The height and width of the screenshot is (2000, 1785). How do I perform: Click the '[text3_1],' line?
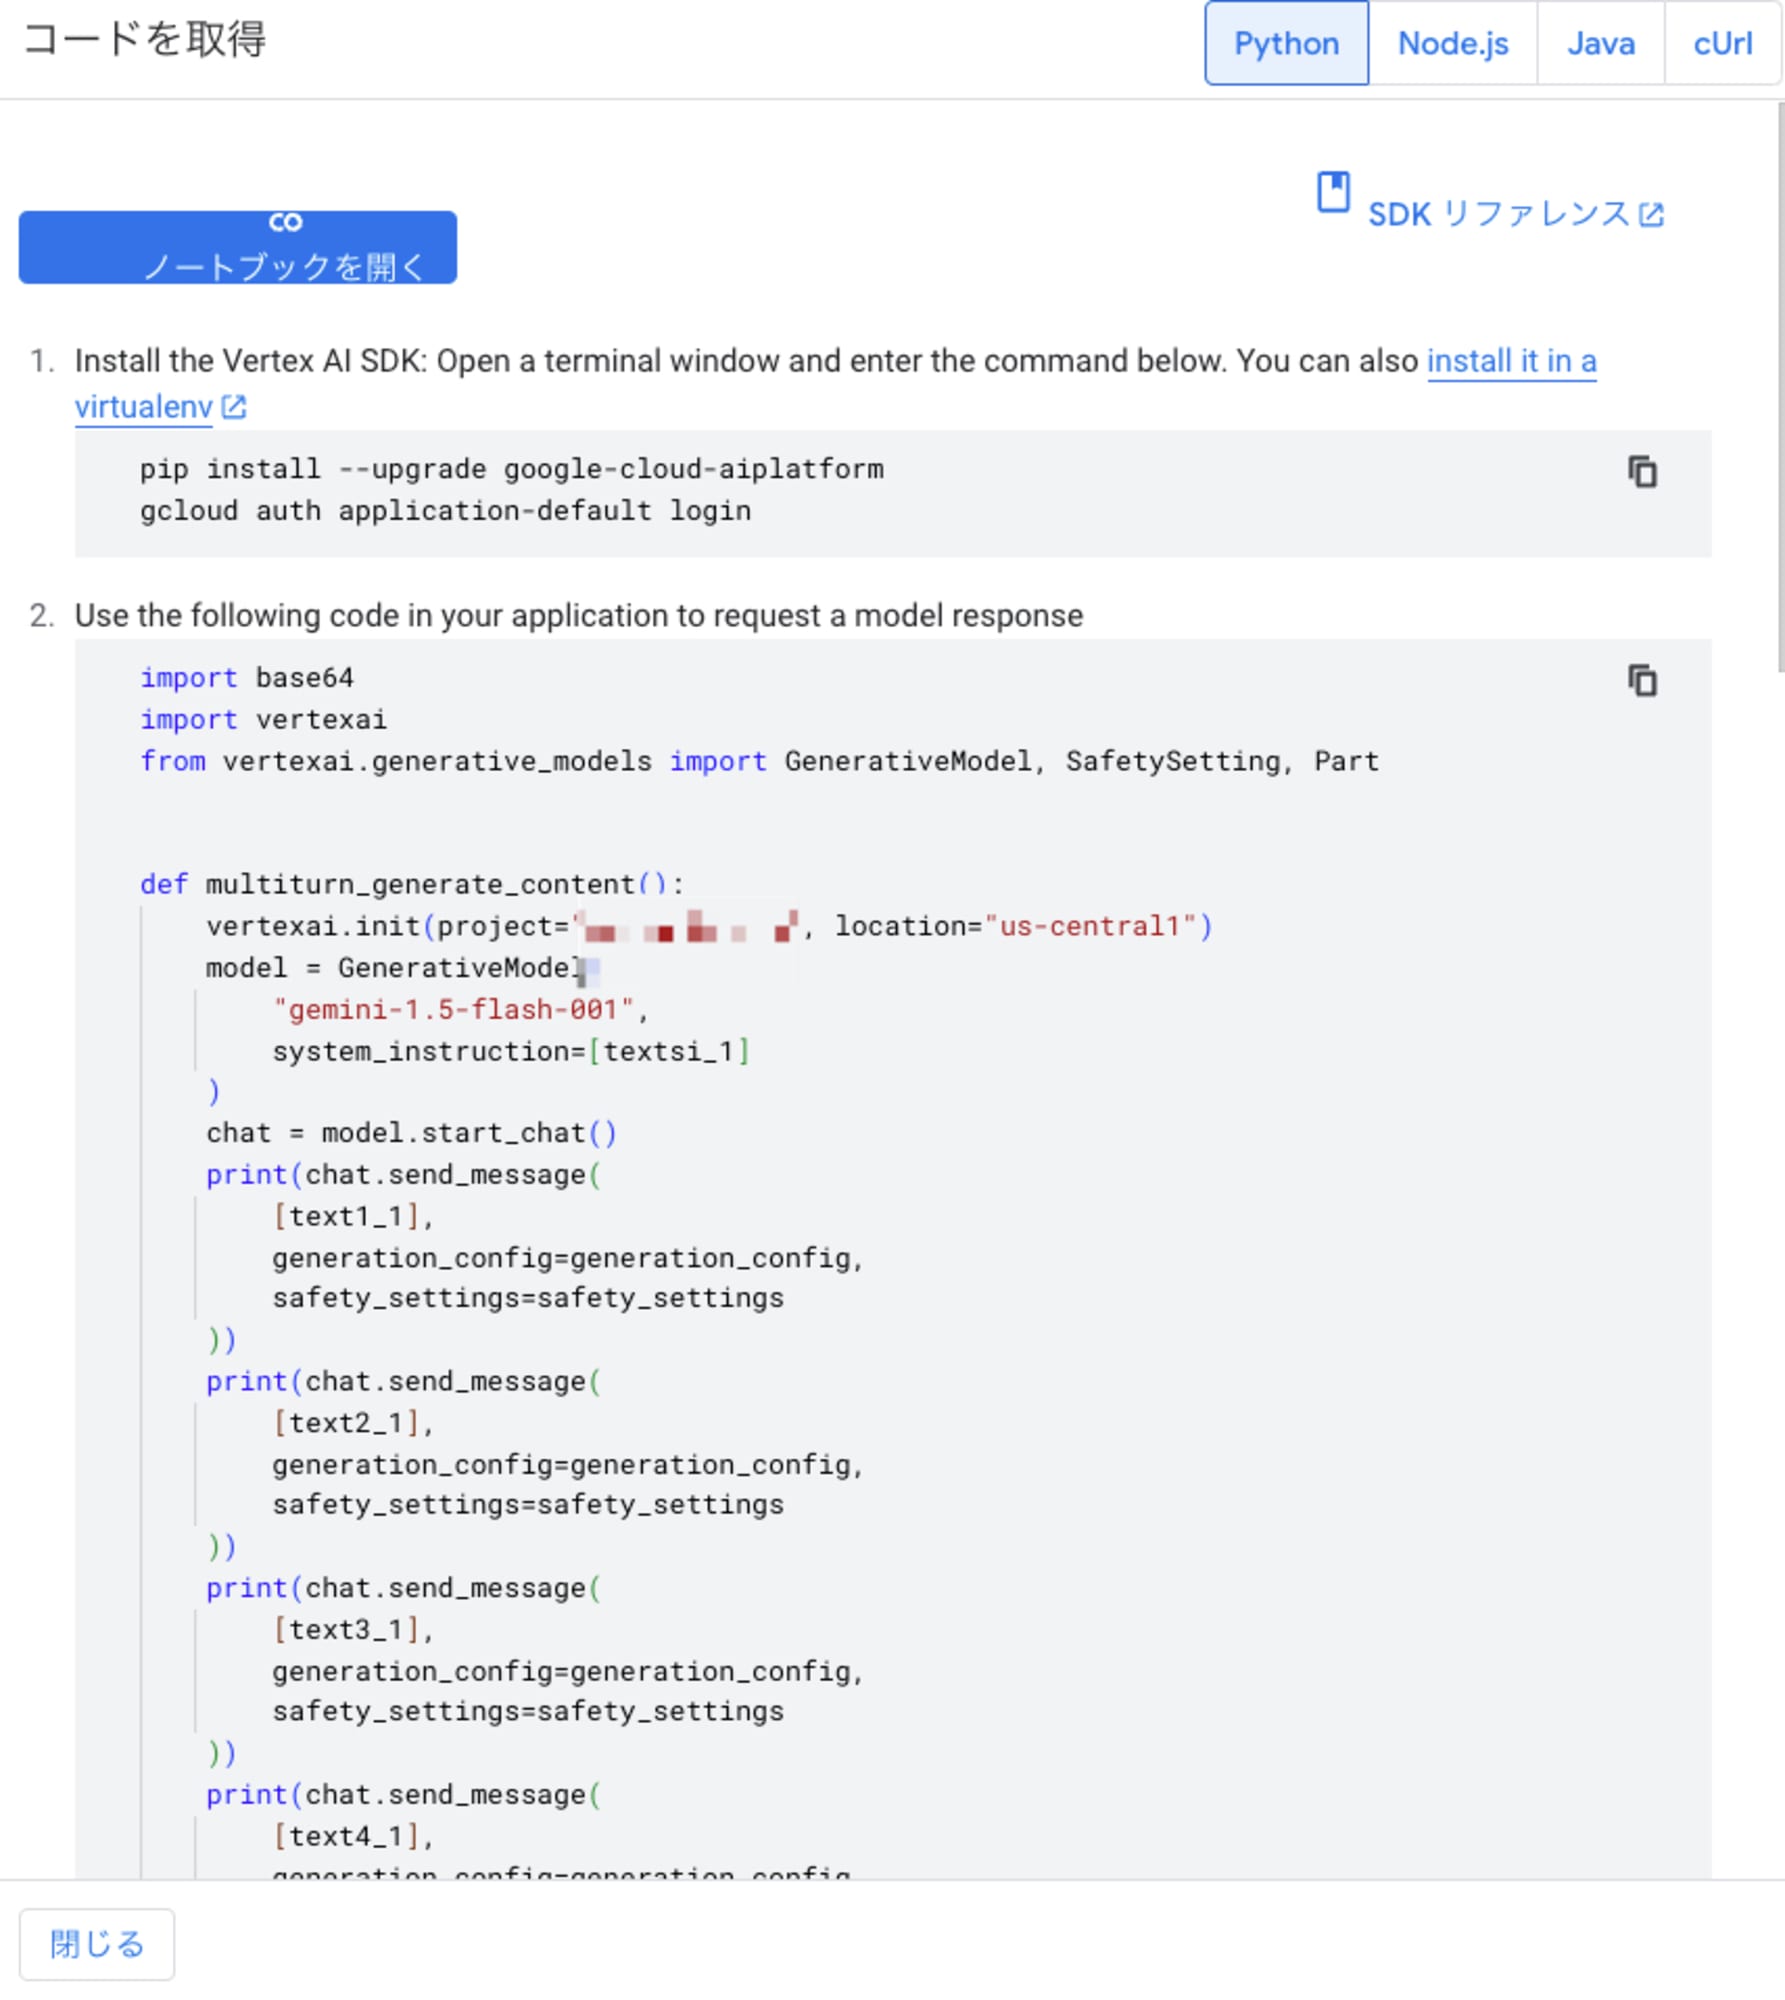[353, 1631]
